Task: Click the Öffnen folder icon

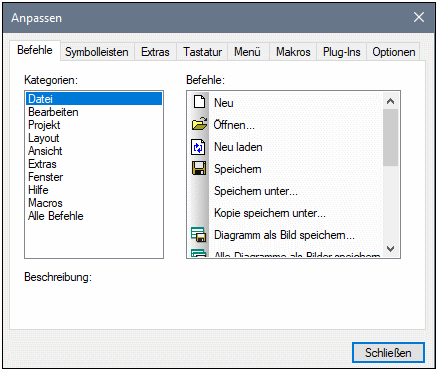Action: pos(199,124)
